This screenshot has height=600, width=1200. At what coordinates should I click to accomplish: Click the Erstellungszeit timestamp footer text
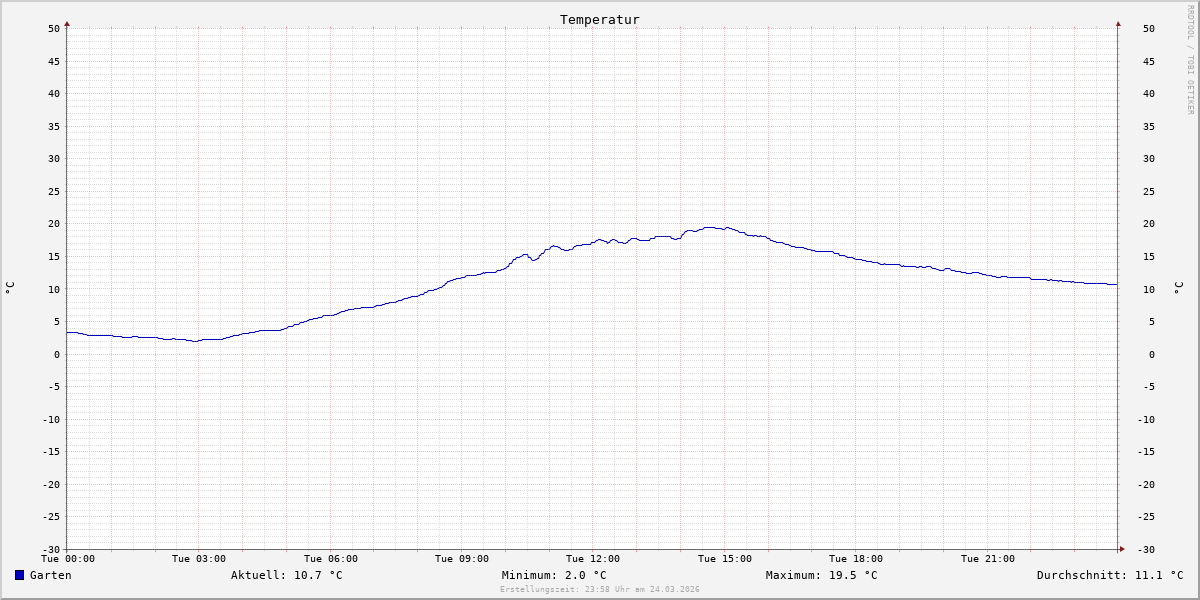tap(599, 589)
